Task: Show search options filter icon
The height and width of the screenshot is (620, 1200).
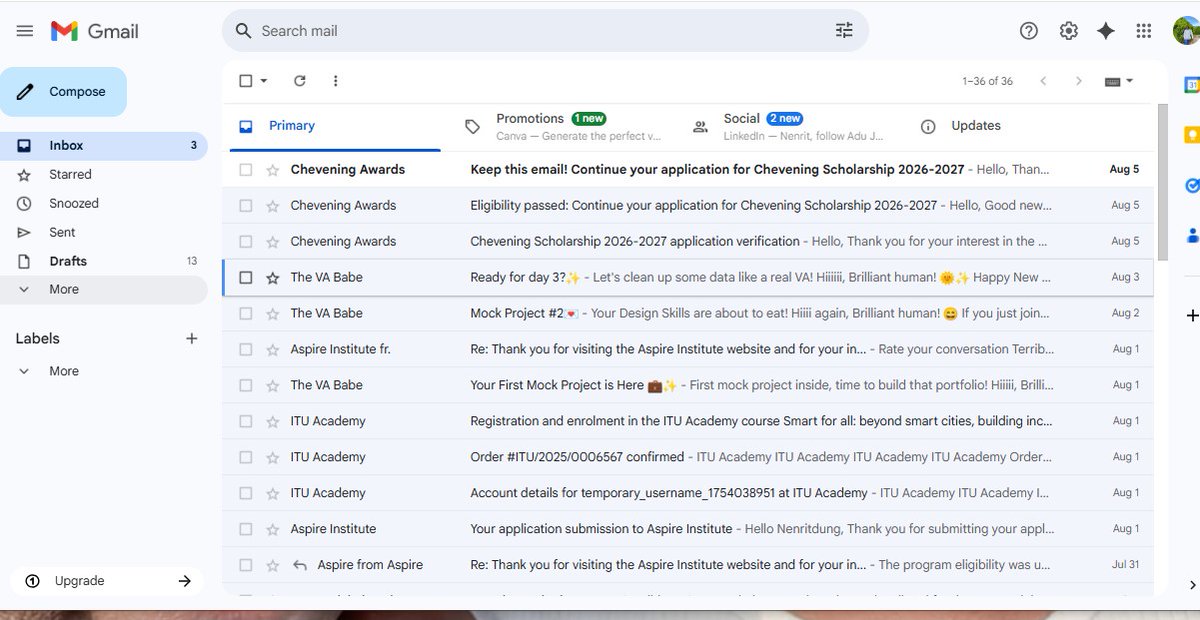Action: (845, 31)
